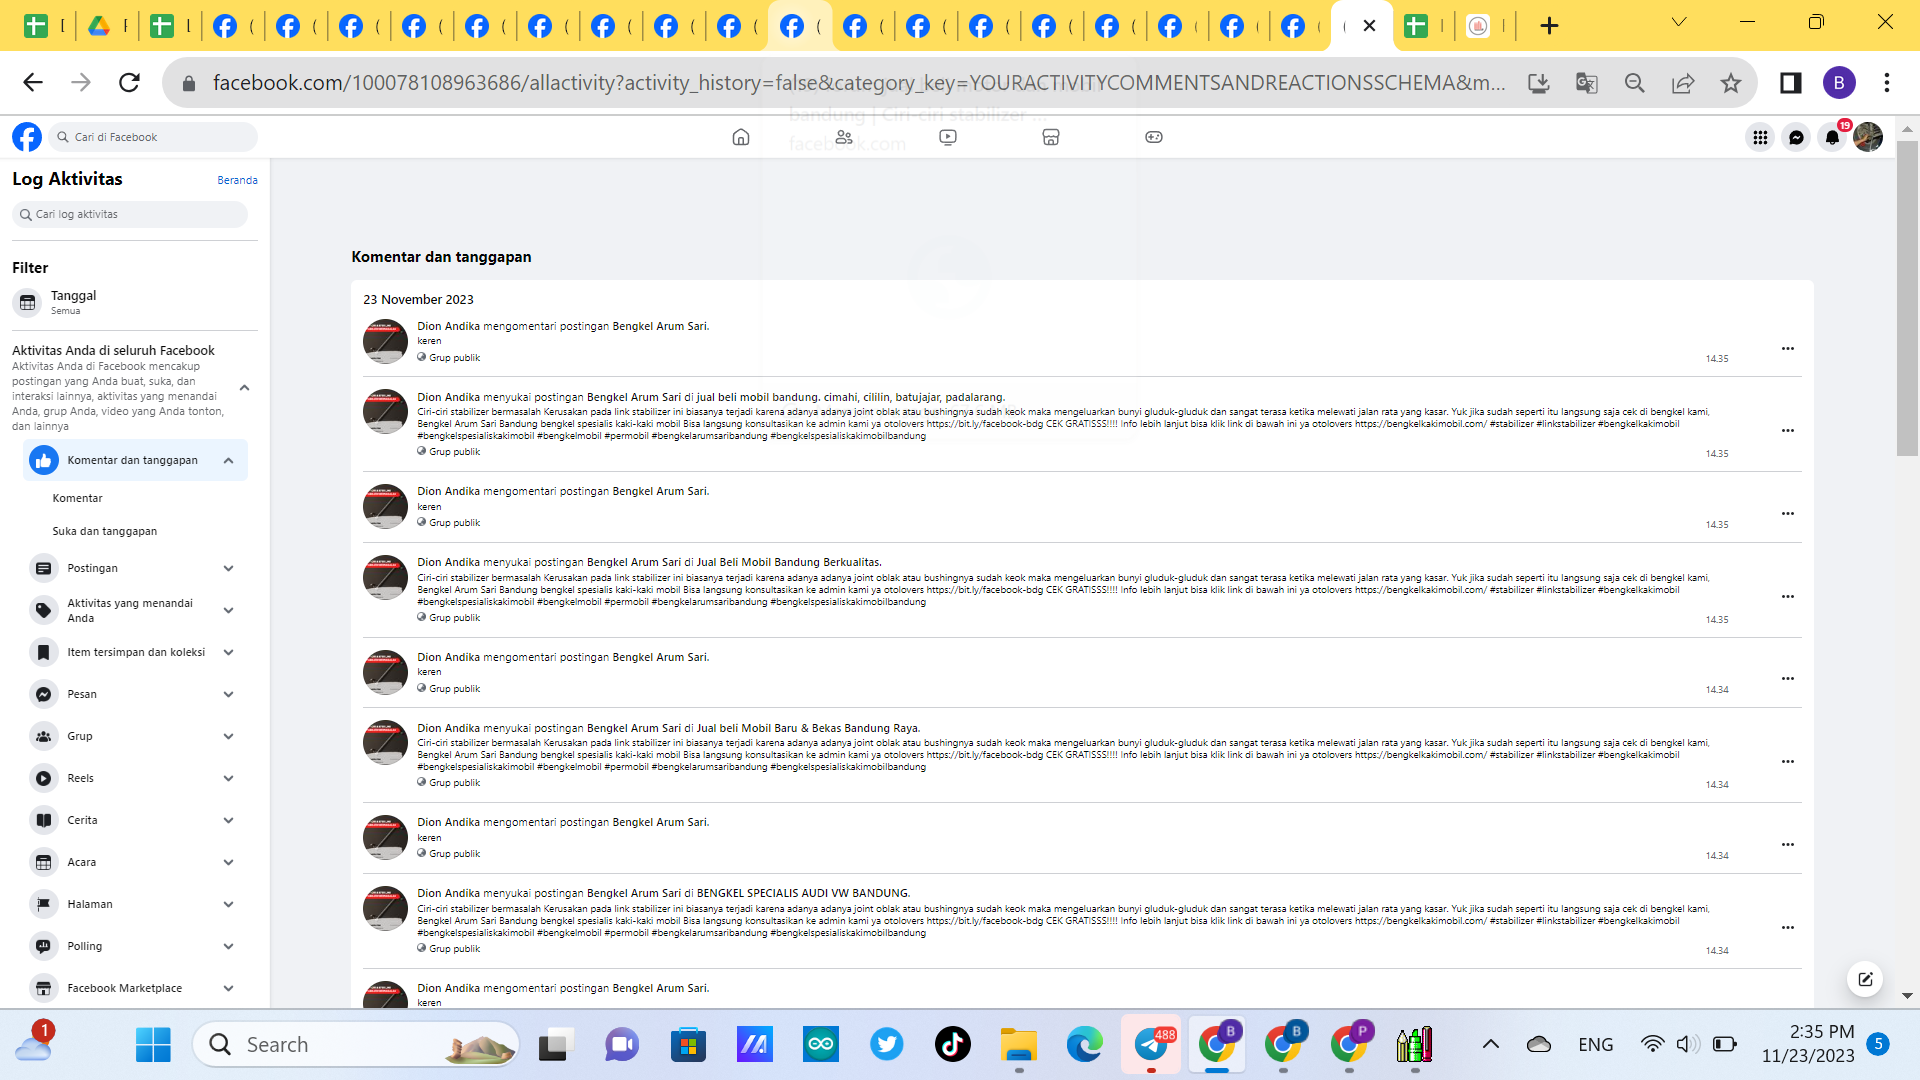Expand the Pesan category
Screen dimensions: 1920x1080
tap(229, 695)
